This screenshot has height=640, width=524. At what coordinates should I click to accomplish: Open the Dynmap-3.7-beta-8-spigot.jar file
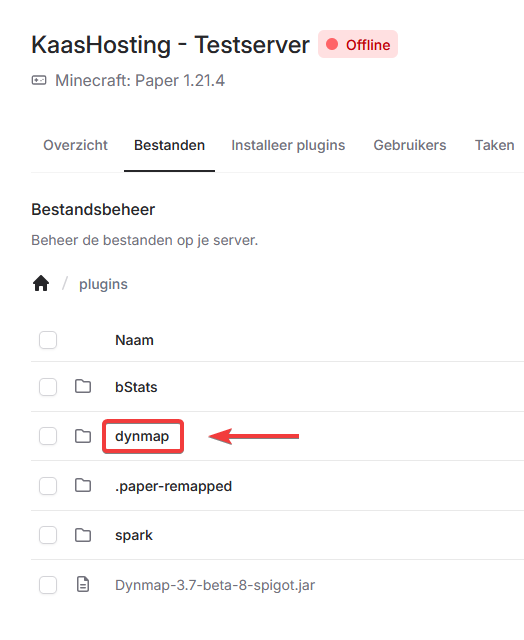click(215, 585)
